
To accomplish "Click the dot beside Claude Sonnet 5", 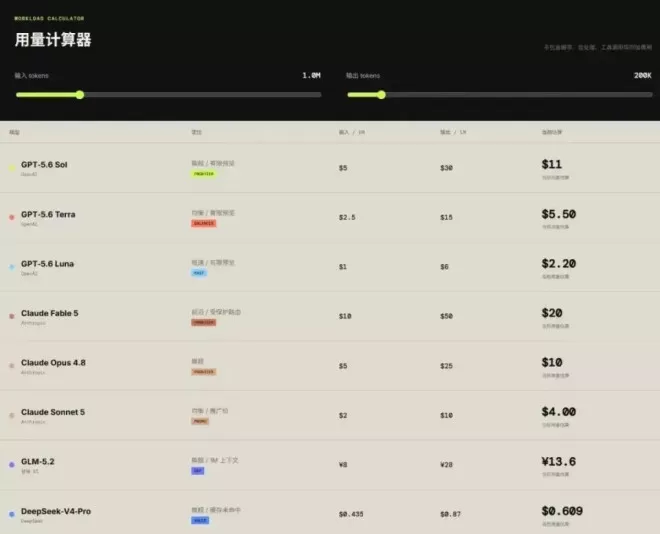I will pos(12,415).
